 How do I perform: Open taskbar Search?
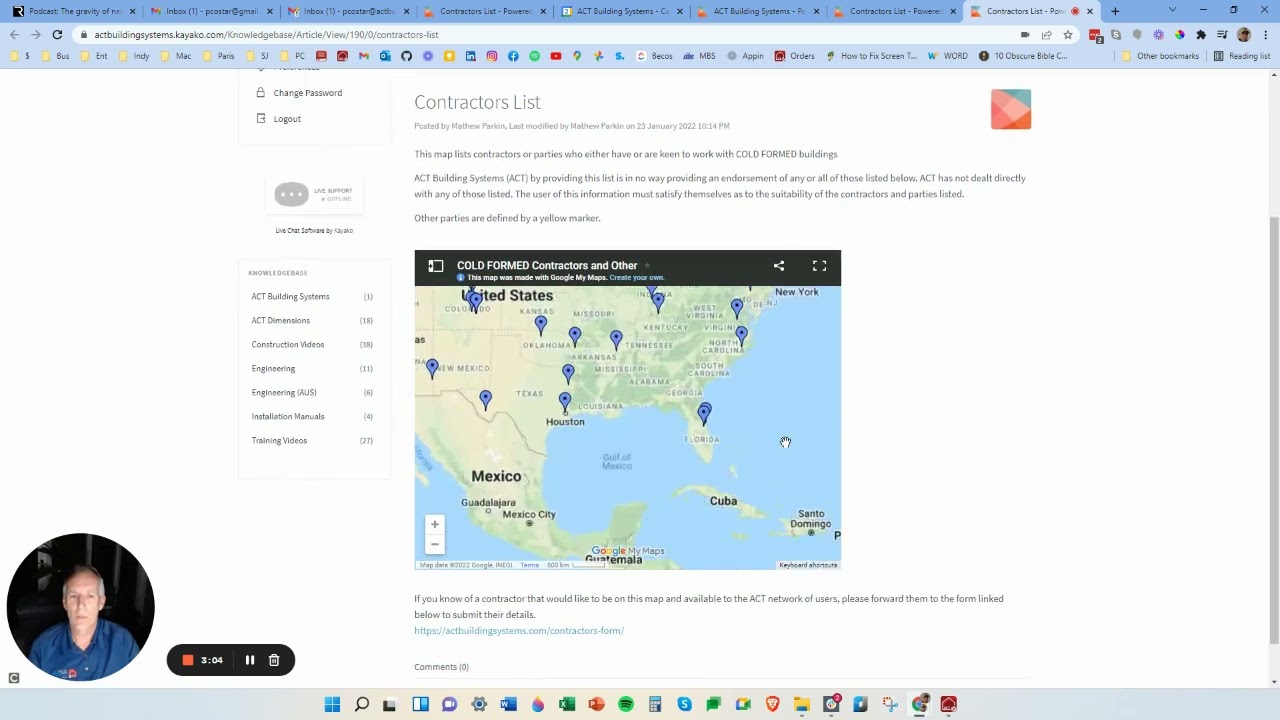click(x=361, y=704)
